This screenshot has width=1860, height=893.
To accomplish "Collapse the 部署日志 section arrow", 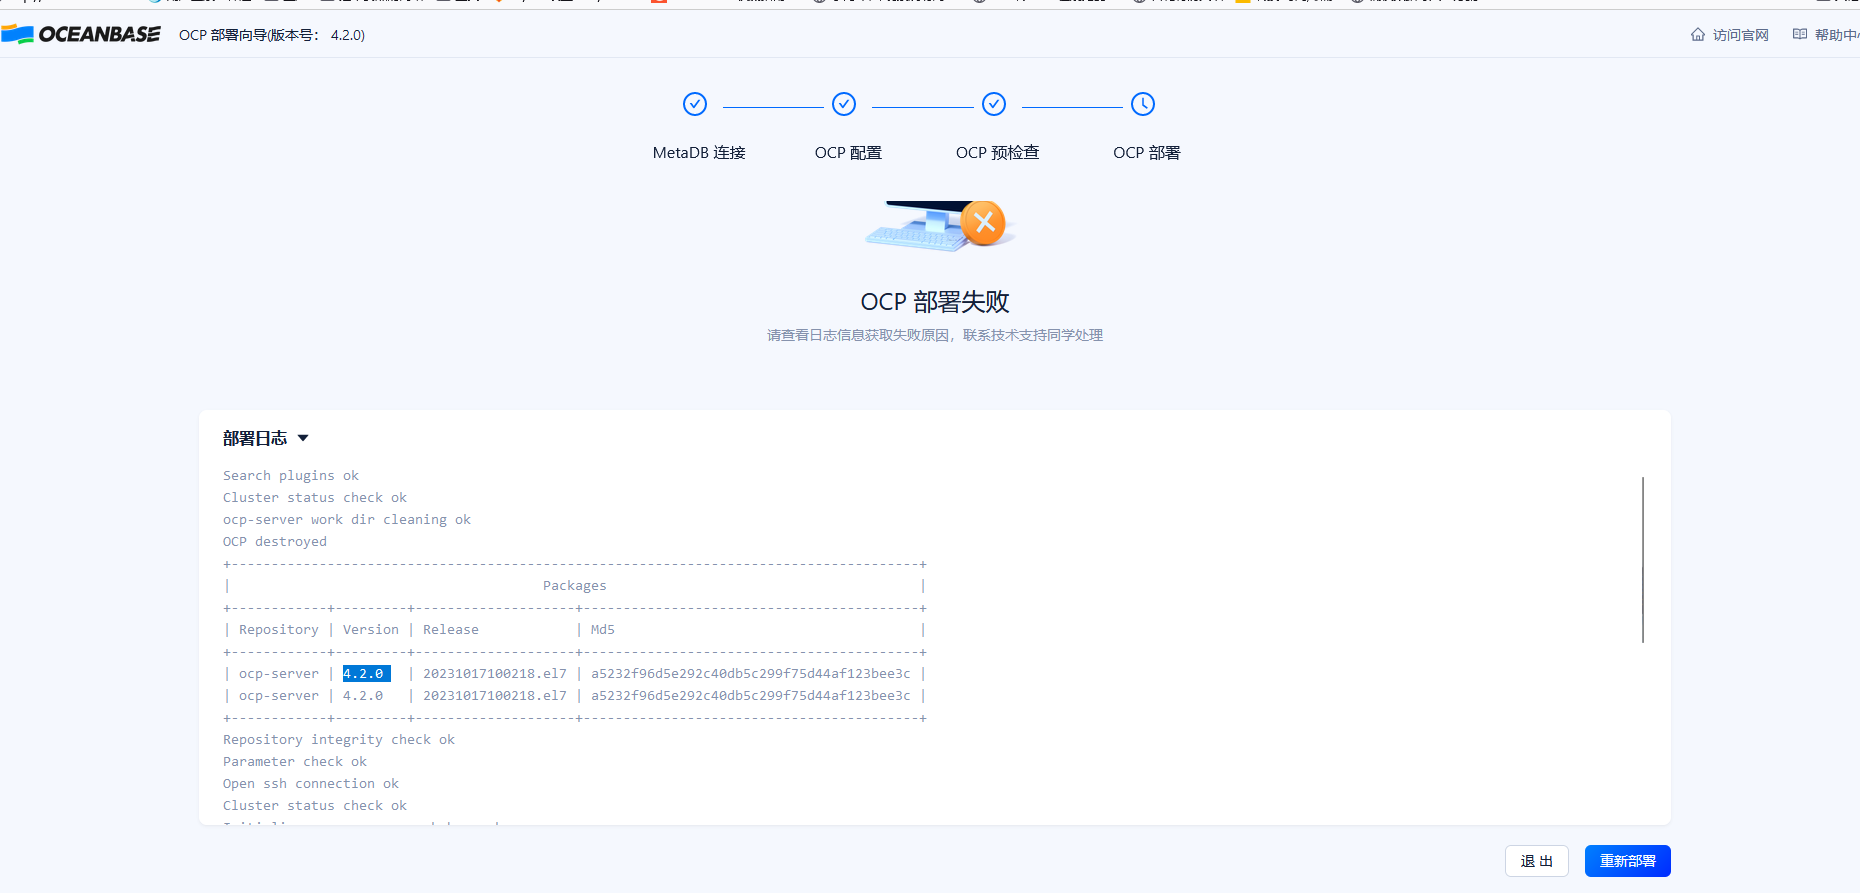I will tap(303, 438).
